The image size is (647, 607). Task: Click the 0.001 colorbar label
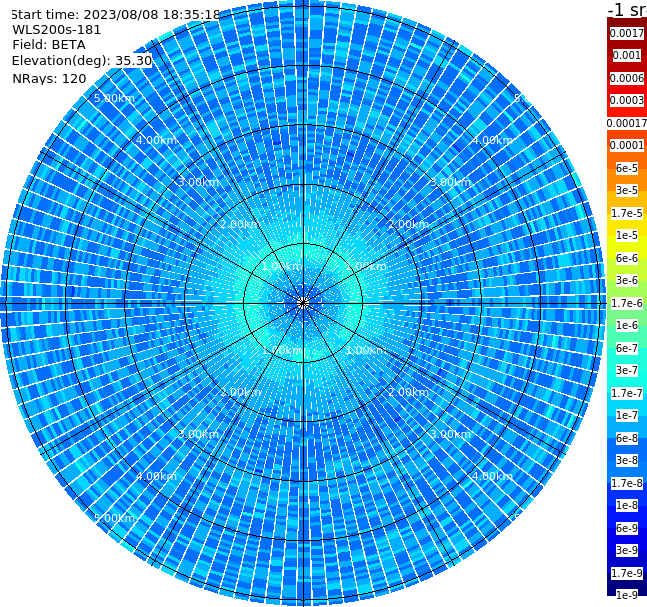pyautogui.click(x=627, y=56)
